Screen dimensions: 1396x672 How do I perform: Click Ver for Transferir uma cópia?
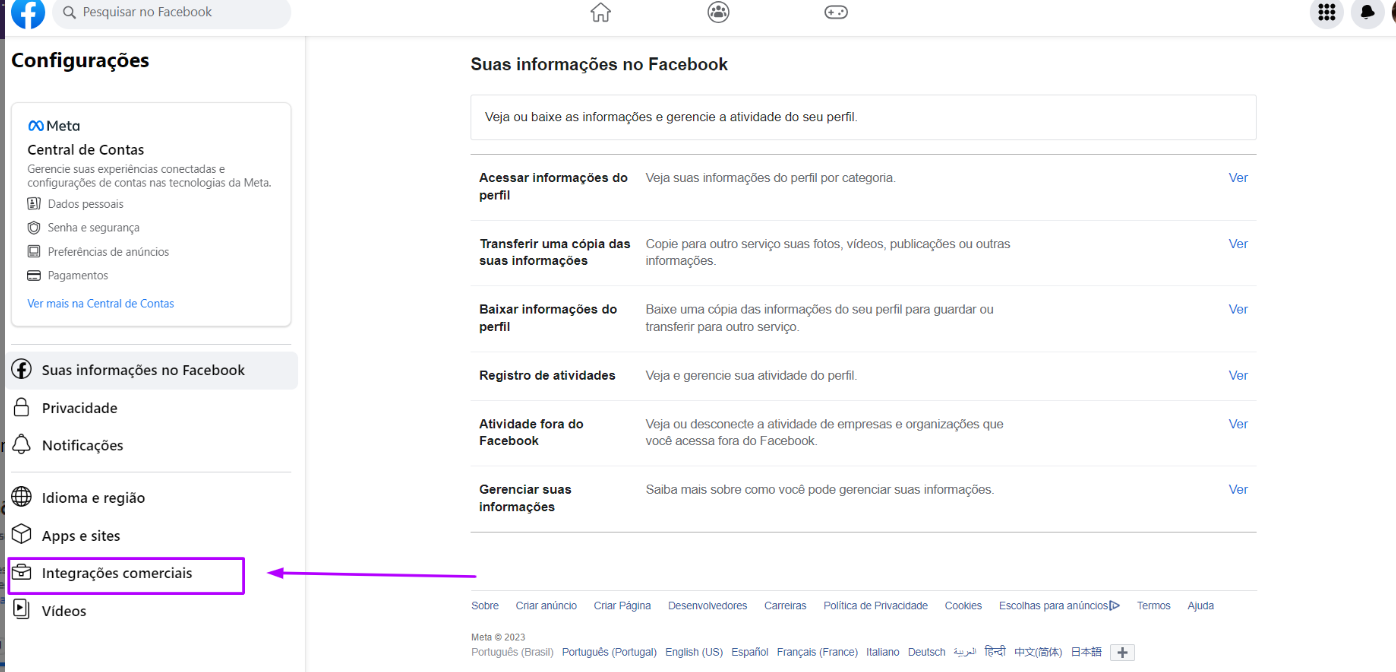tap(1238, 243)
